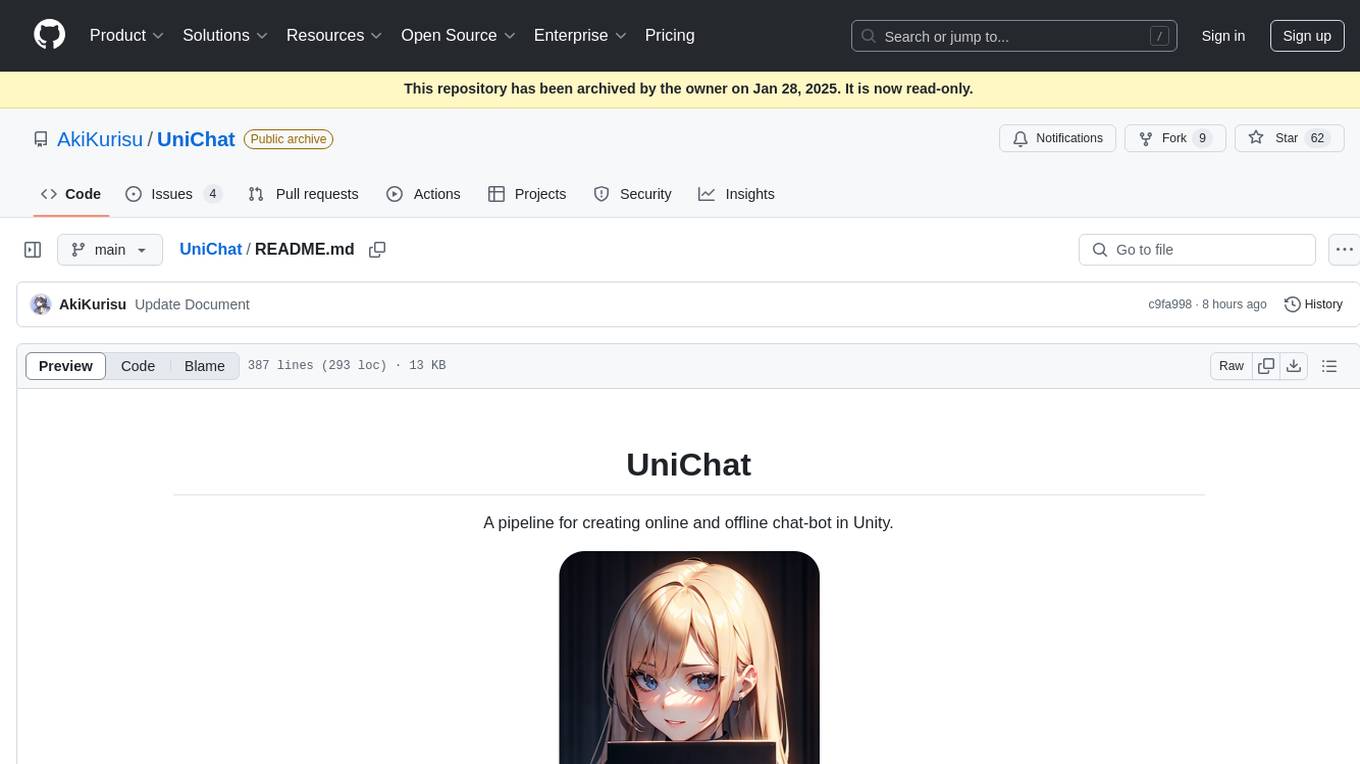Expand the Solutions menu
This screenshot has width=1360, height=764.
click(226, 35)
